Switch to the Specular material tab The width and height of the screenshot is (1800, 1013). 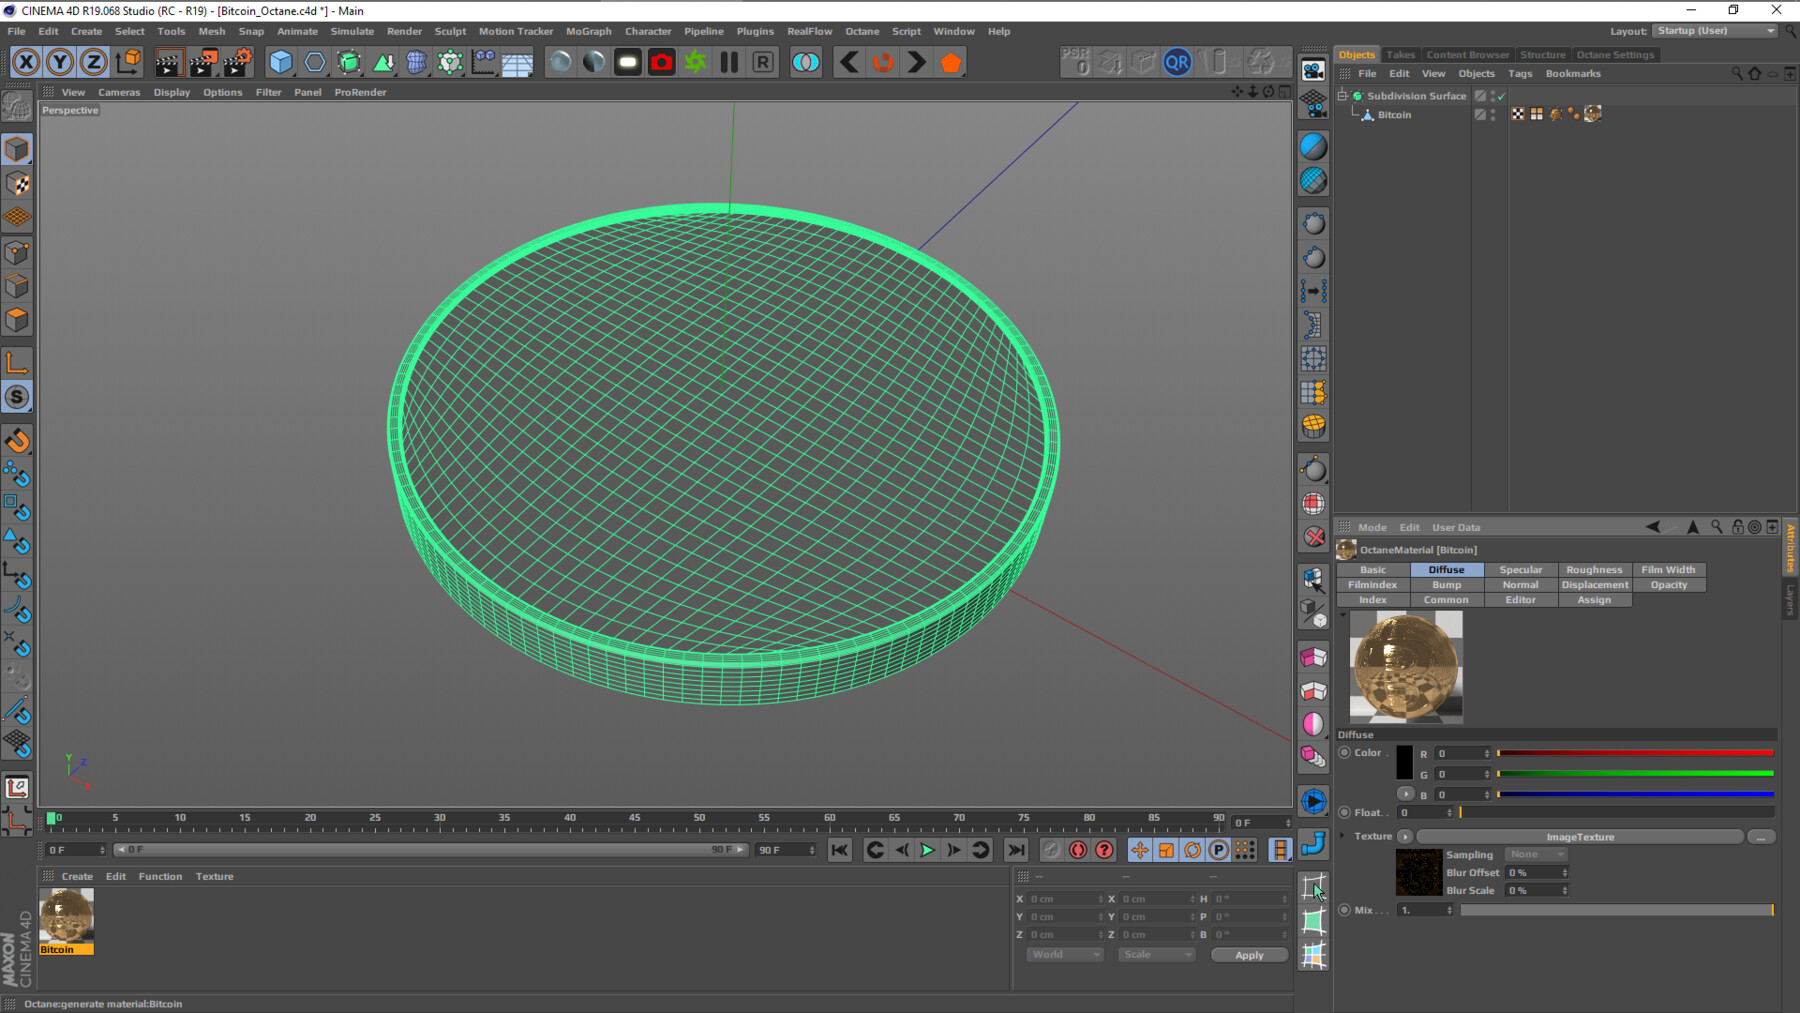click(1520, 570)
